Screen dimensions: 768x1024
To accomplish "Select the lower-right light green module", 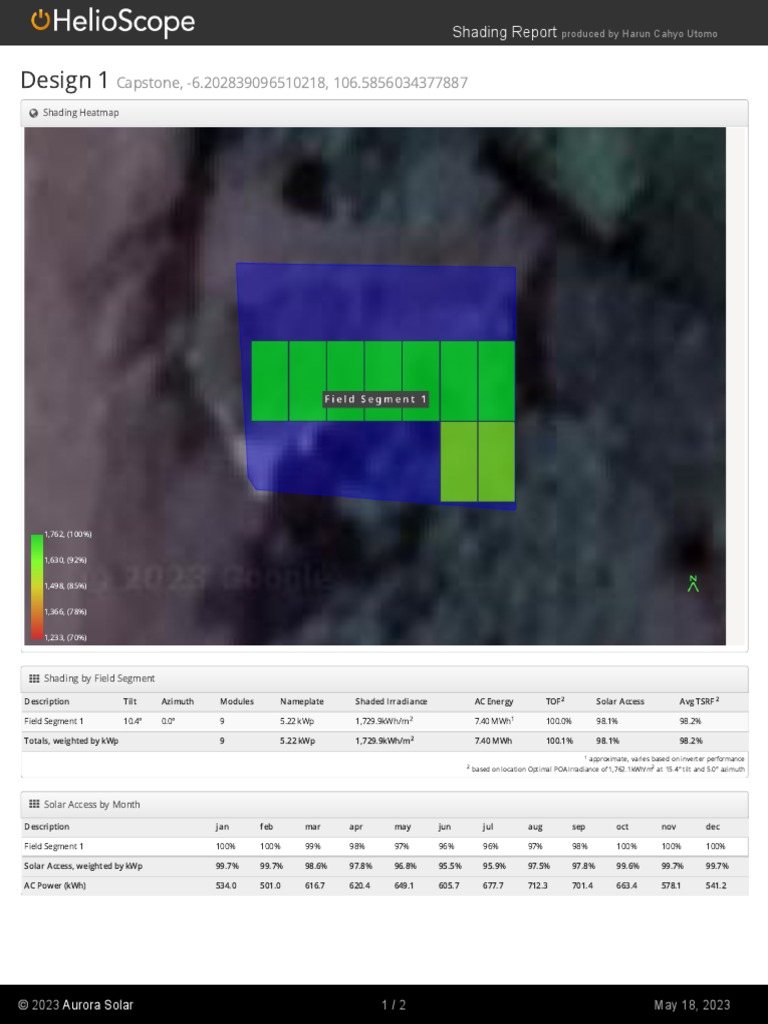I will click(496, 462).
